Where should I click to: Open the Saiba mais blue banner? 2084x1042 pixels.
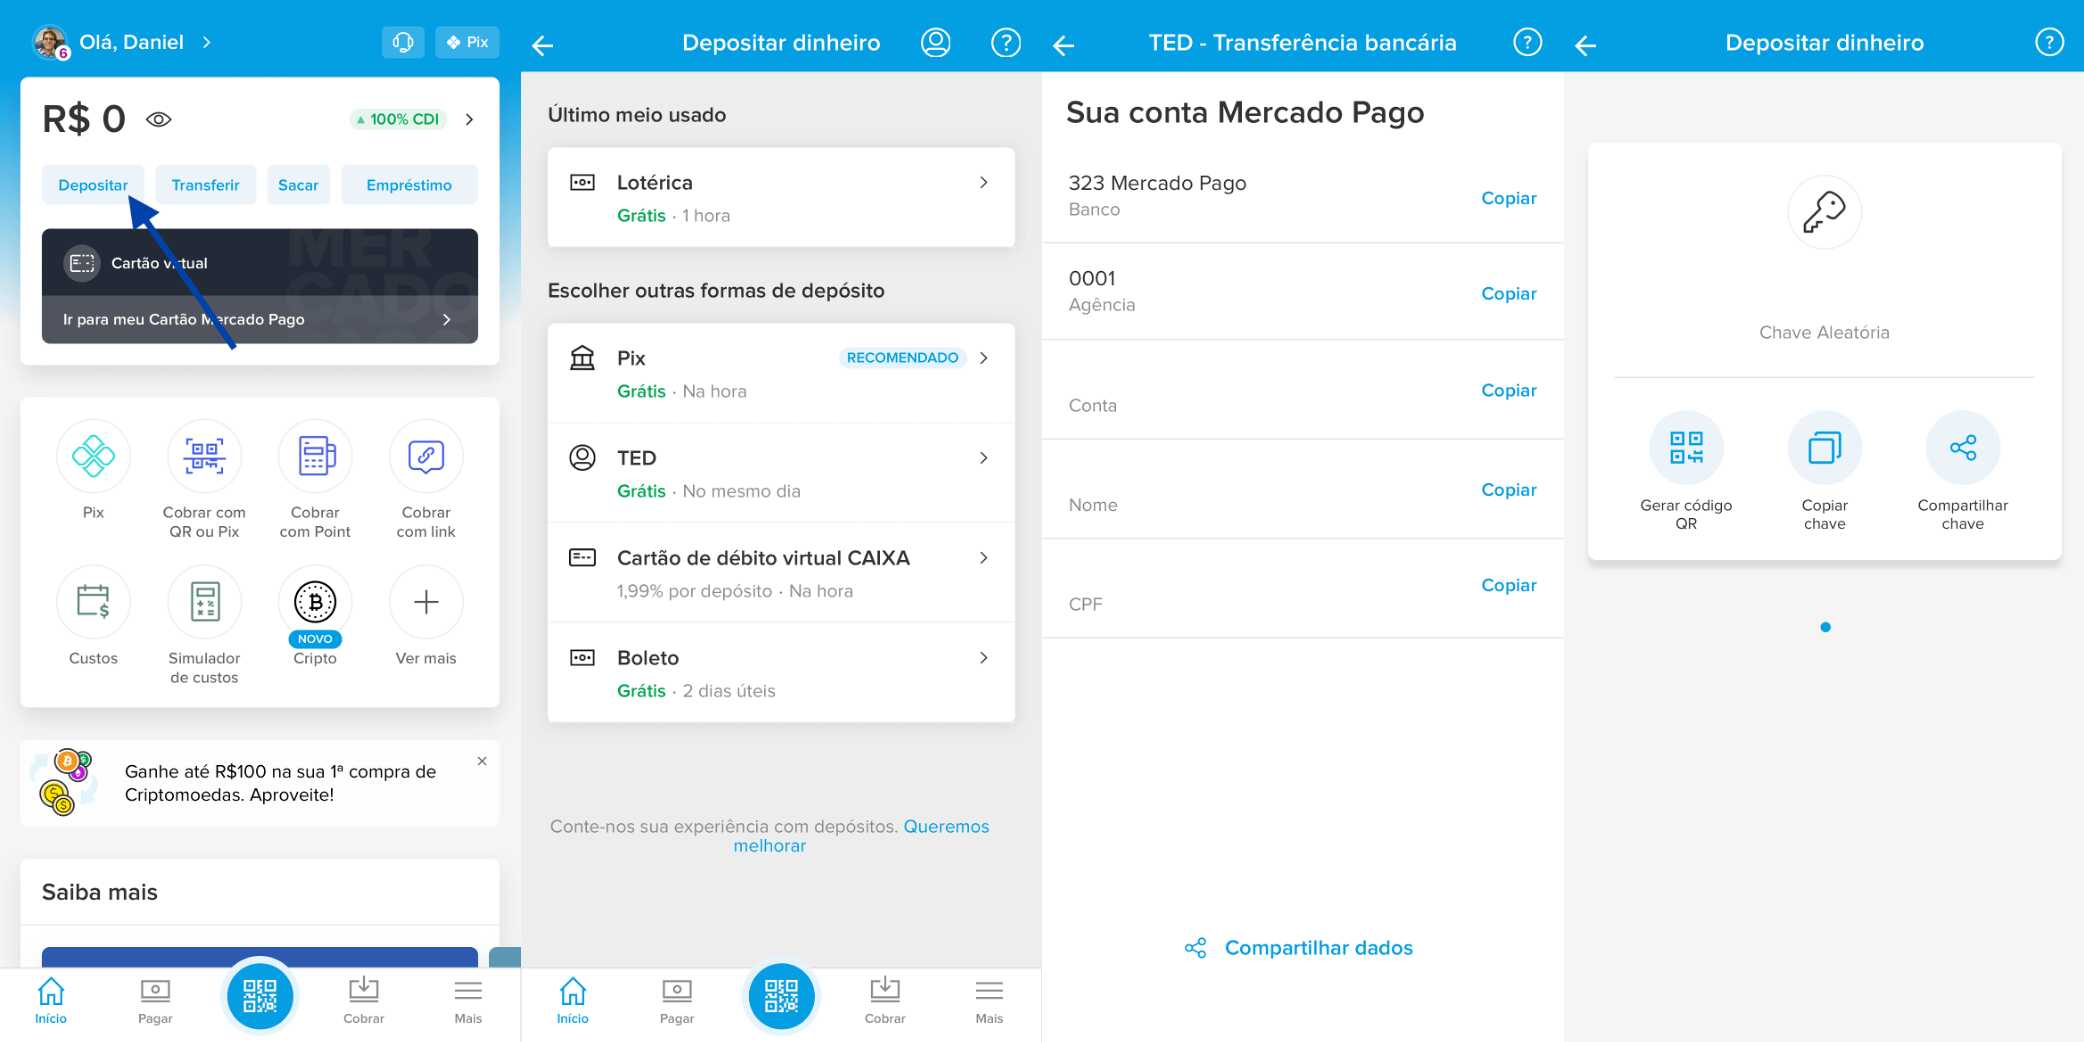260,957
